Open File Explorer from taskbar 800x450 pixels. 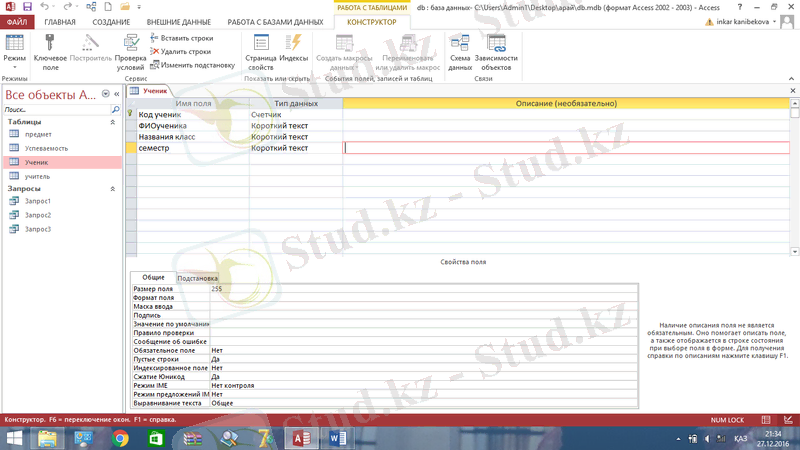tap(47, 438)
